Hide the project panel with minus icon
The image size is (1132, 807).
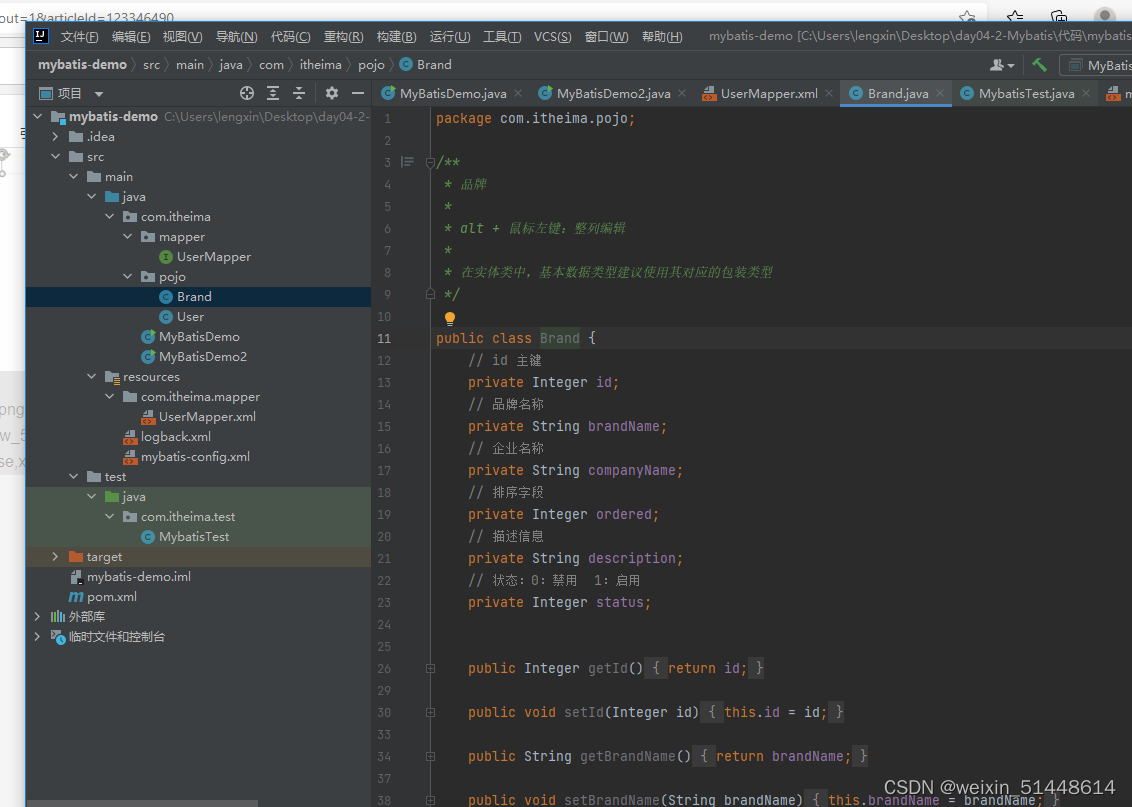pyautogui.click(x=357, y=93)
